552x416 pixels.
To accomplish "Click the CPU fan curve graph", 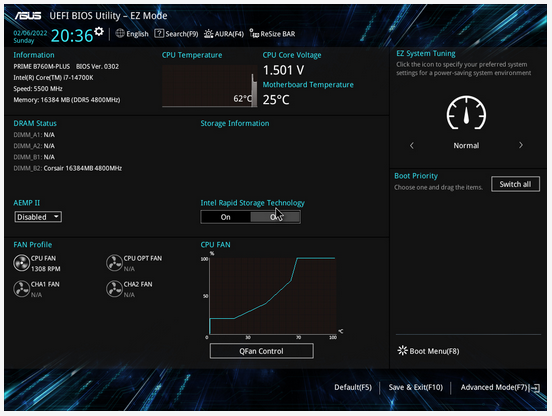I will [272, 296].
